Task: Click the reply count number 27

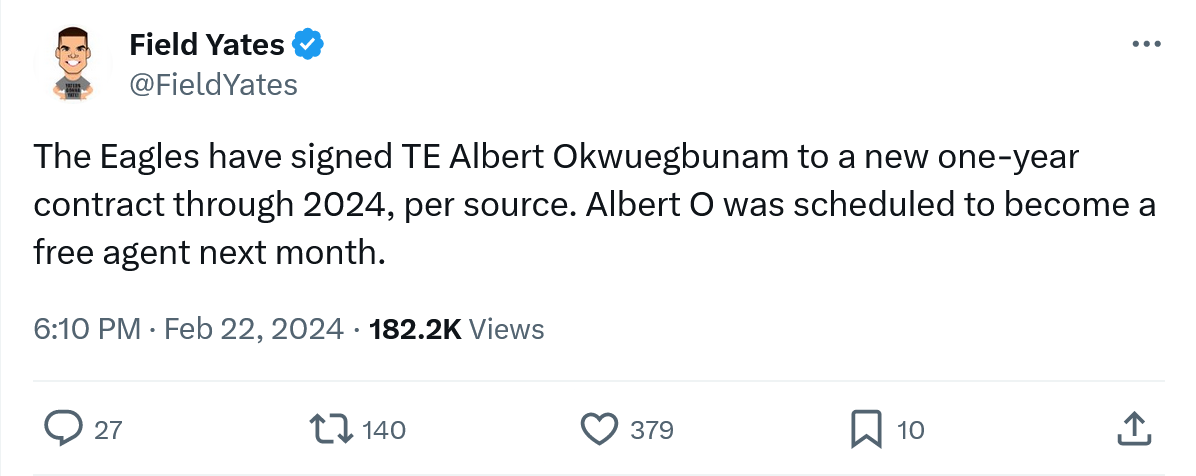Action: coord(107,431)
